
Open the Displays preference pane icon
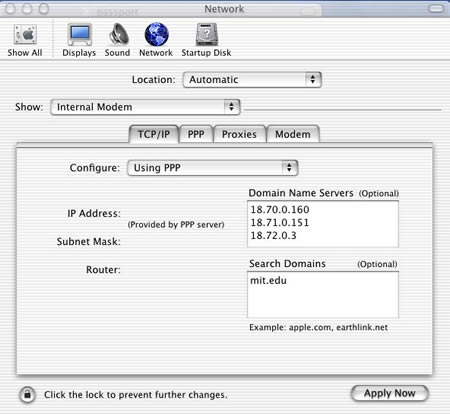point(79,34)
